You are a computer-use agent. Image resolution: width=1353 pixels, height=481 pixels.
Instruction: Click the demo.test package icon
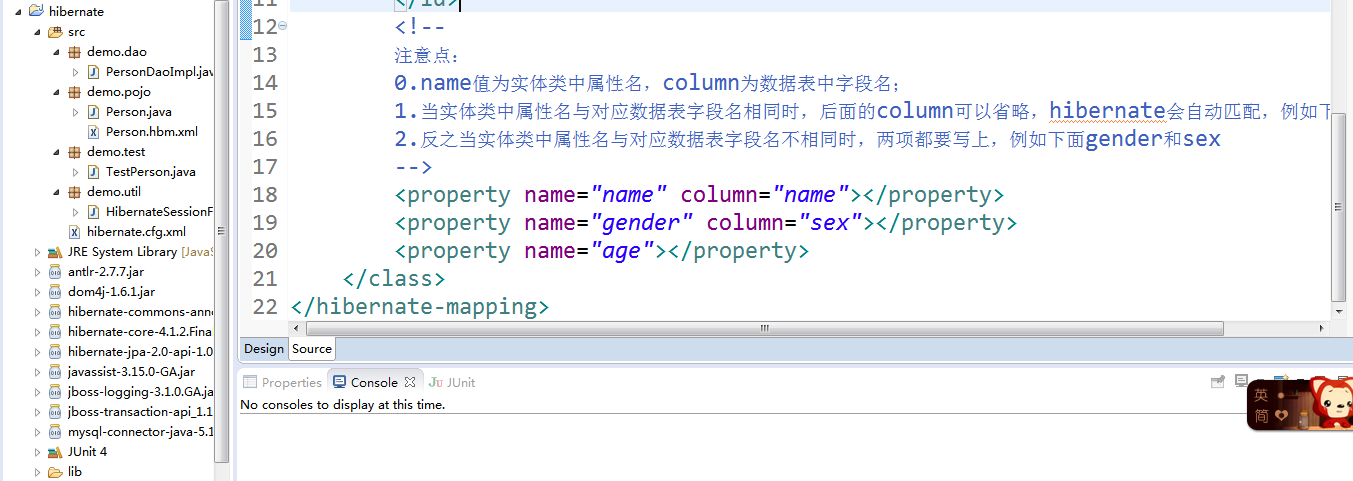tap(74, 152)
